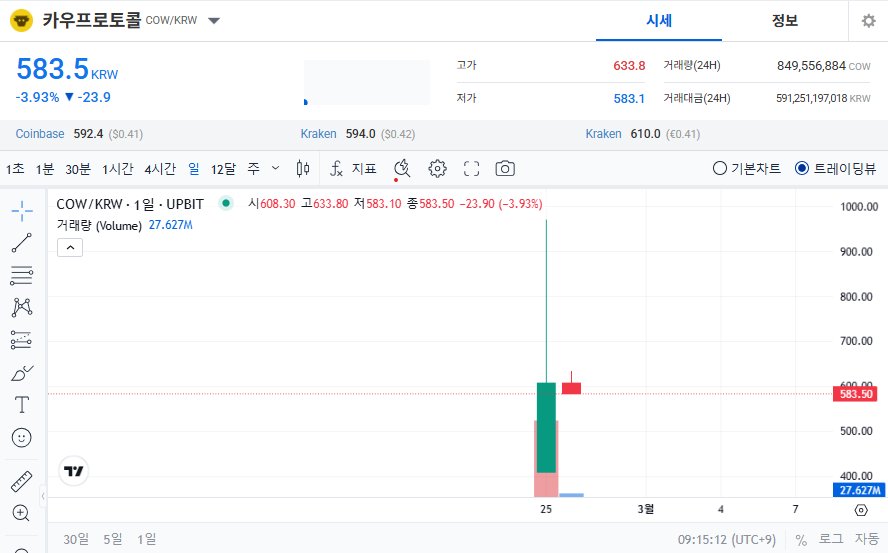Toggle fullscreen chart mode
888x553 pixels.
[471, 169]
